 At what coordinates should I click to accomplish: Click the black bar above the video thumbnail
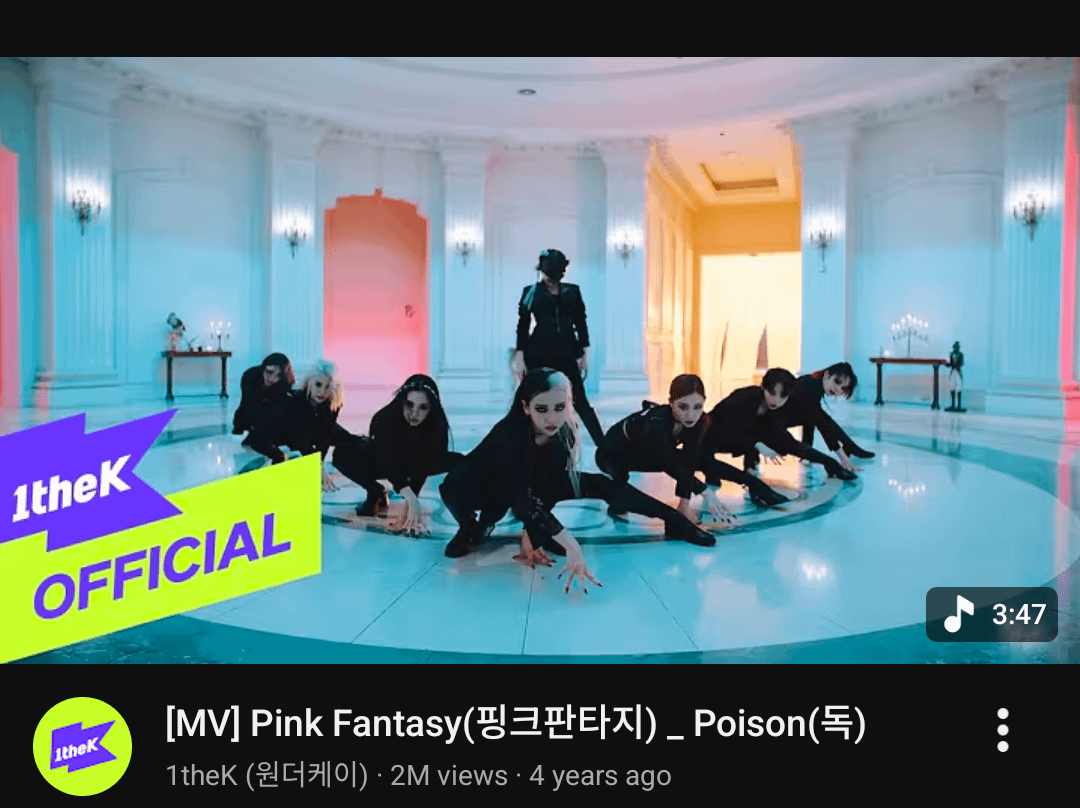tap(540, 28)
